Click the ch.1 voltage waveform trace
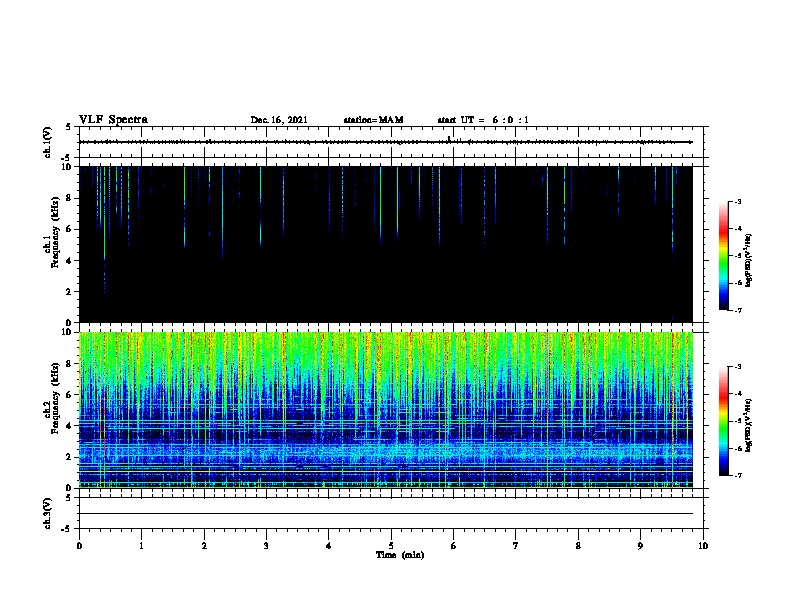Image resolution: width=792 pixels, height=612 pixels. (385, 142)
